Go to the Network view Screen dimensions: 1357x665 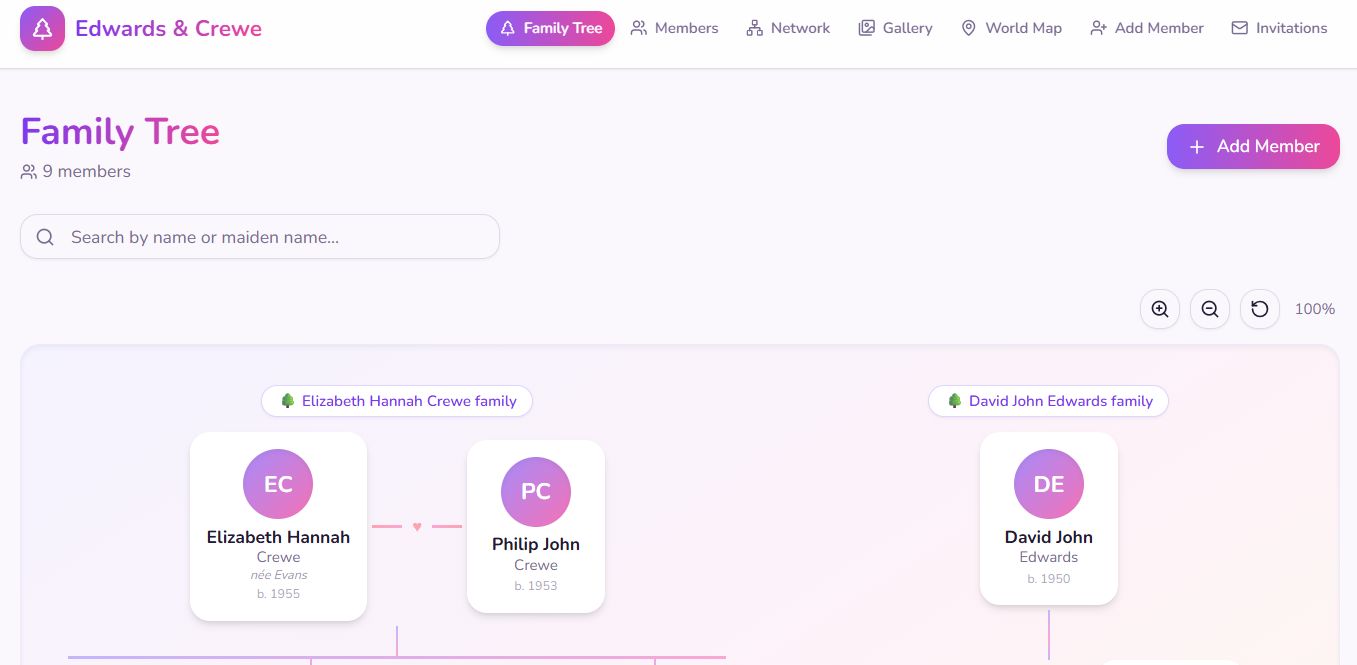pyautogui.click(x=788, y=28)
